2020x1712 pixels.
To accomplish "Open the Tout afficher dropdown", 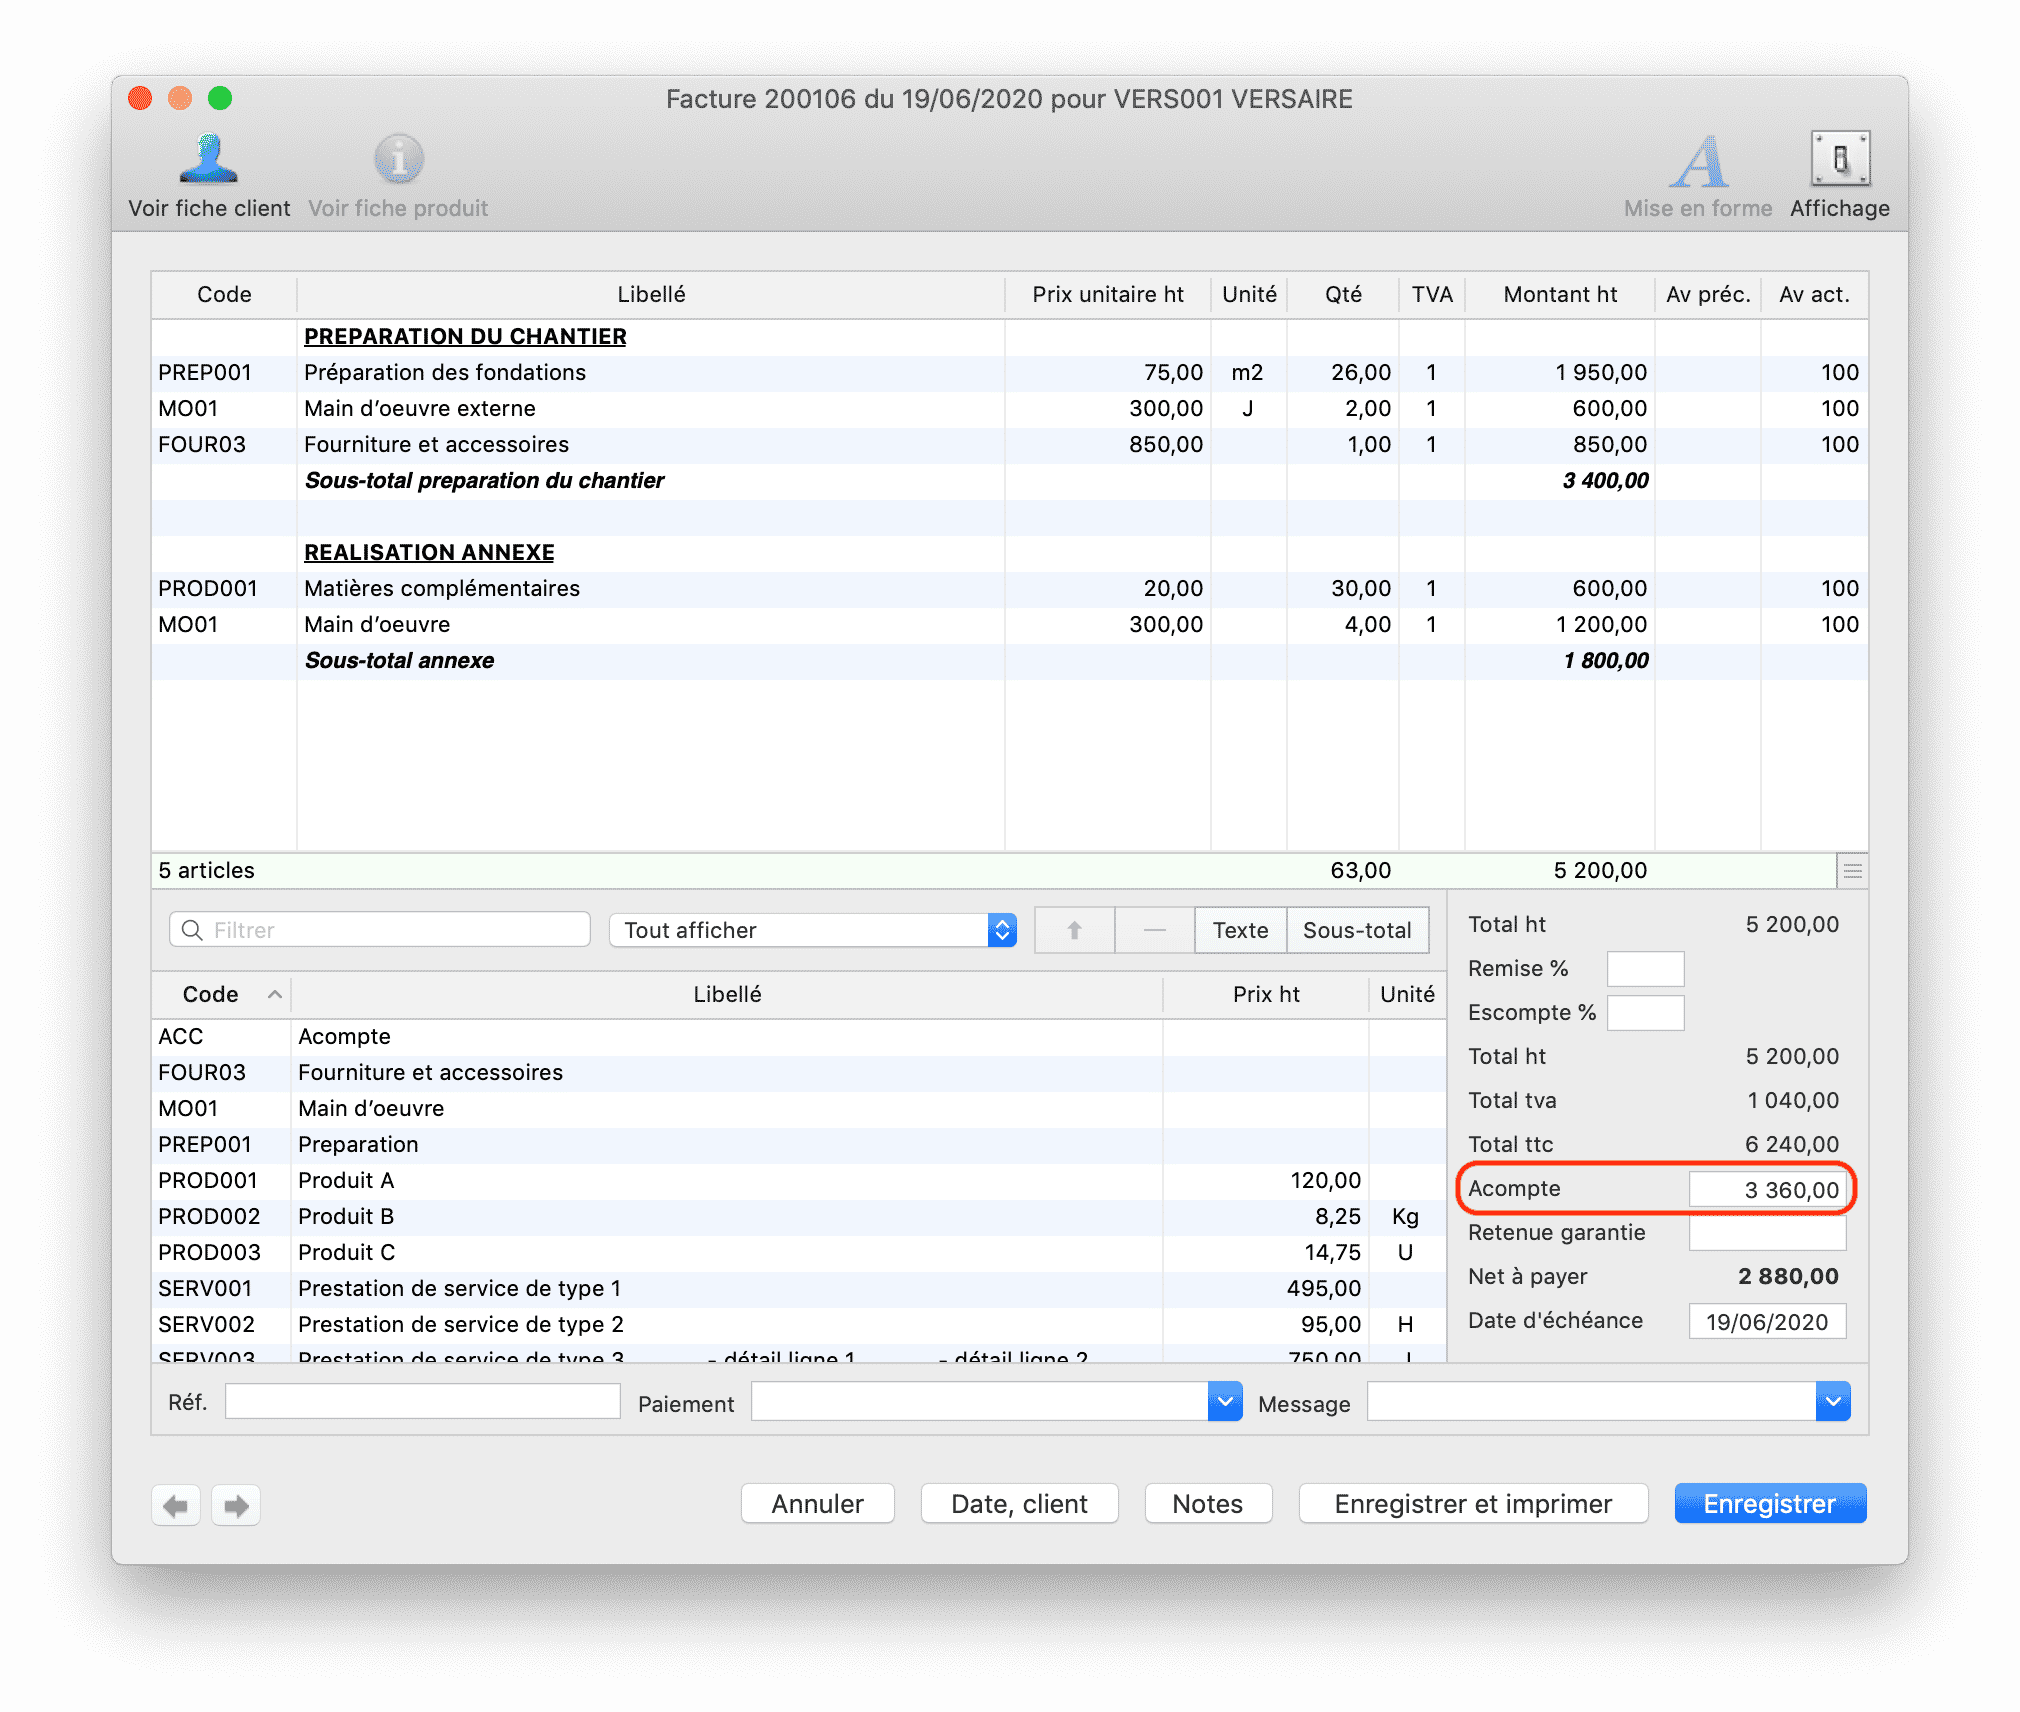I will click(x=812, y=930).
